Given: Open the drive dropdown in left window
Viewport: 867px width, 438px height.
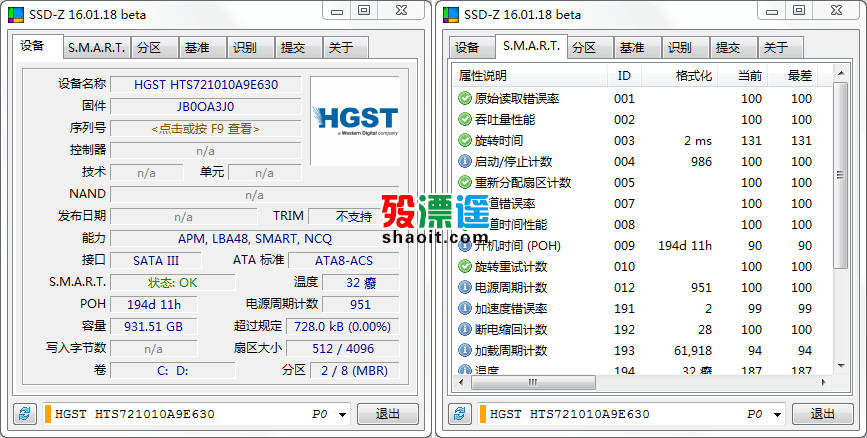Looking at the screenshot, I should [342, 414].
